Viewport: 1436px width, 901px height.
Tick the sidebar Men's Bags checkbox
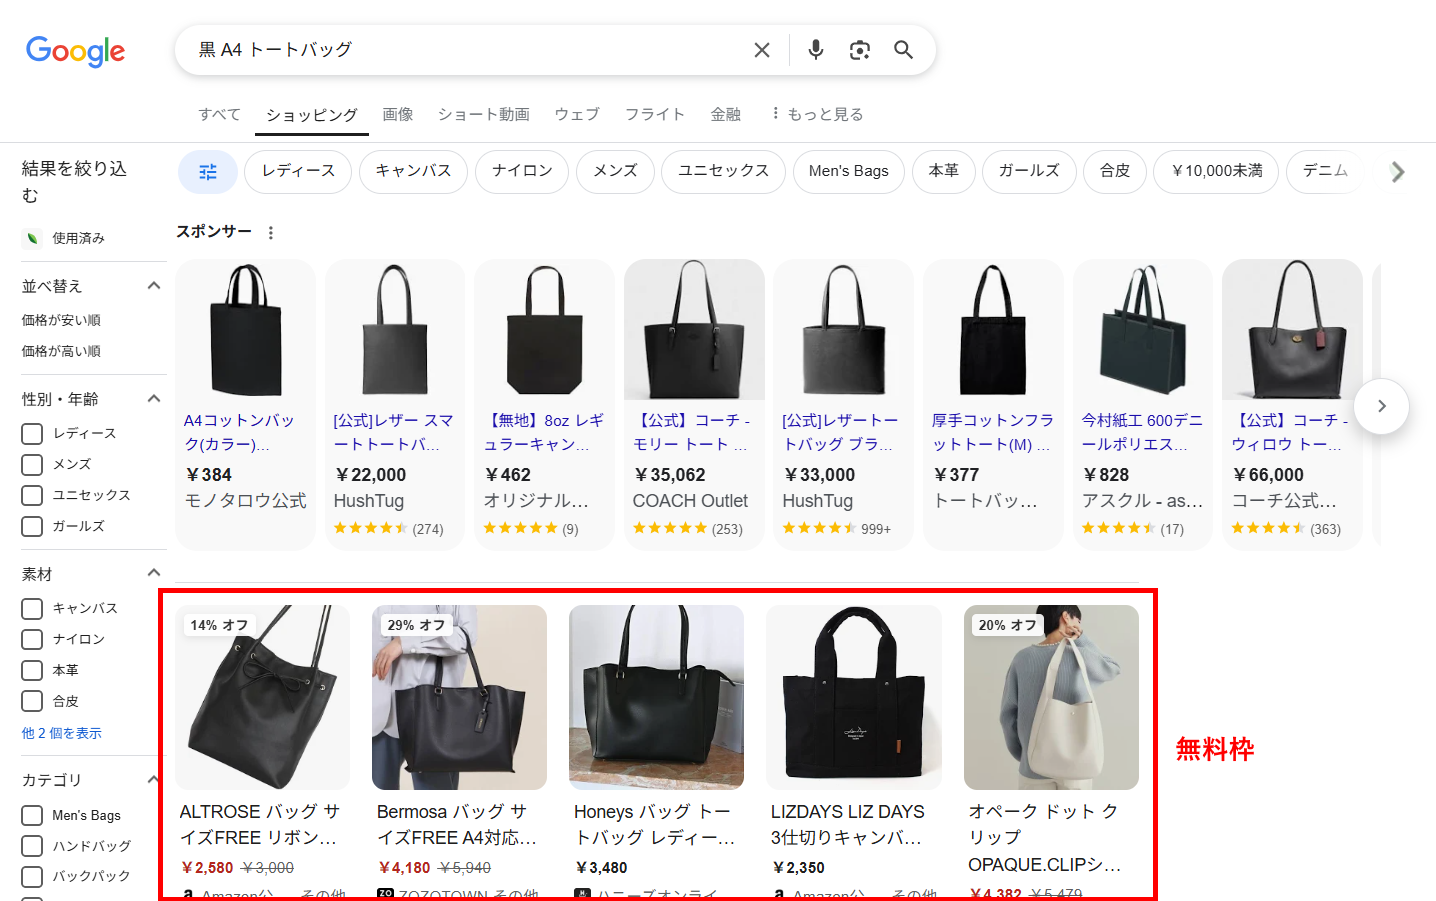coord(32,816)
